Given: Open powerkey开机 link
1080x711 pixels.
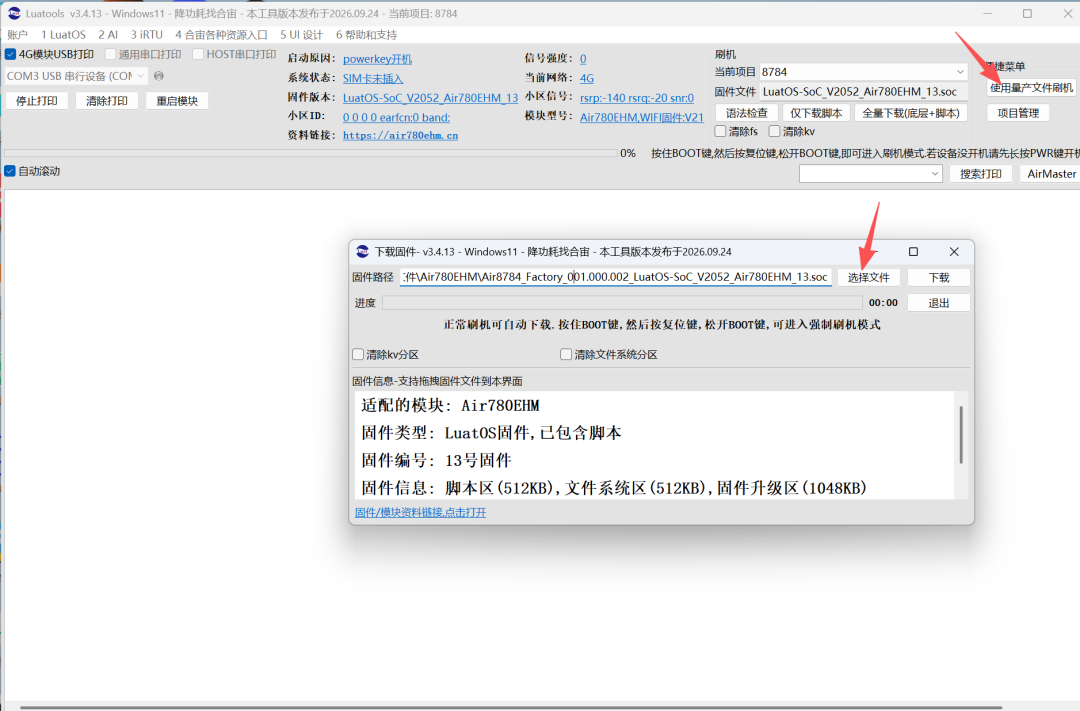Looking at the screenshot, I should click(377, 59).
